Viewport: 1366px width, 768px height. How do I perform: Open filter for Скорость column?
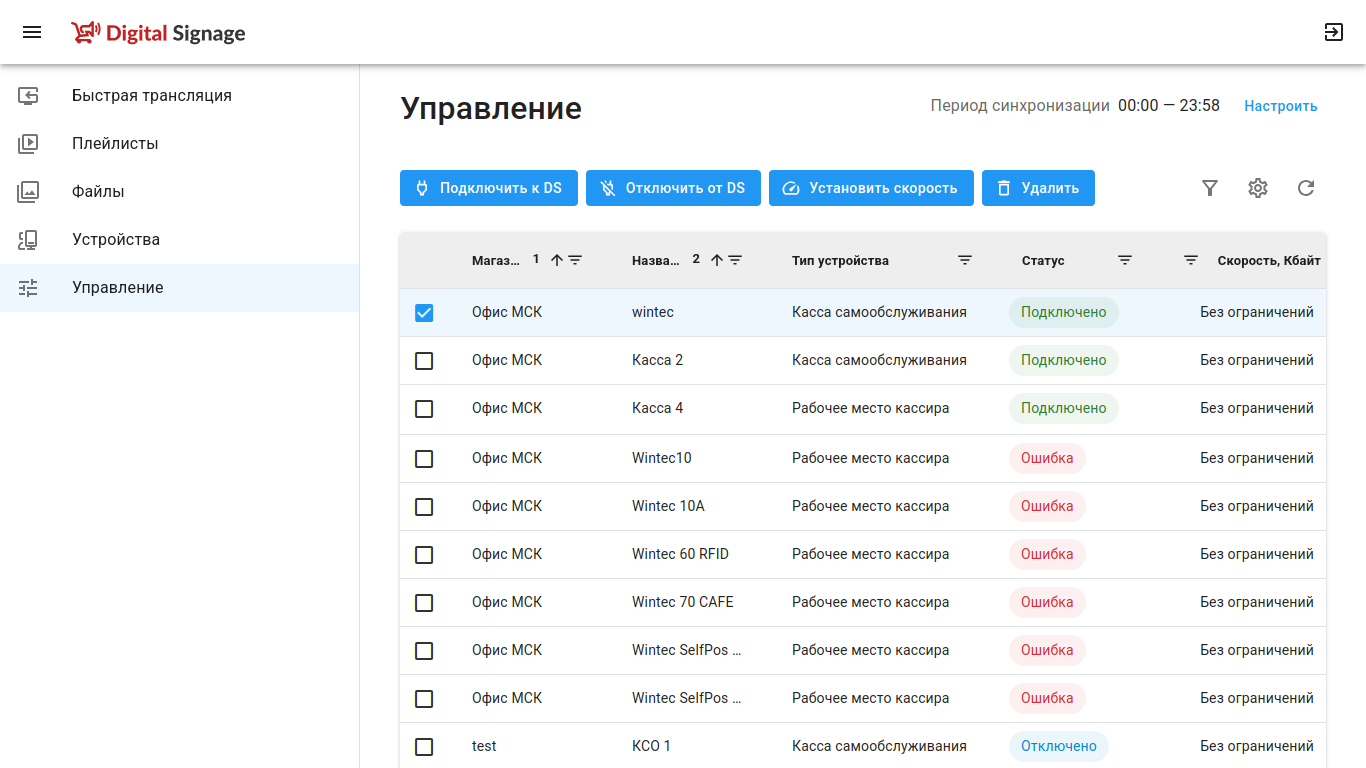coord(1191,260)
